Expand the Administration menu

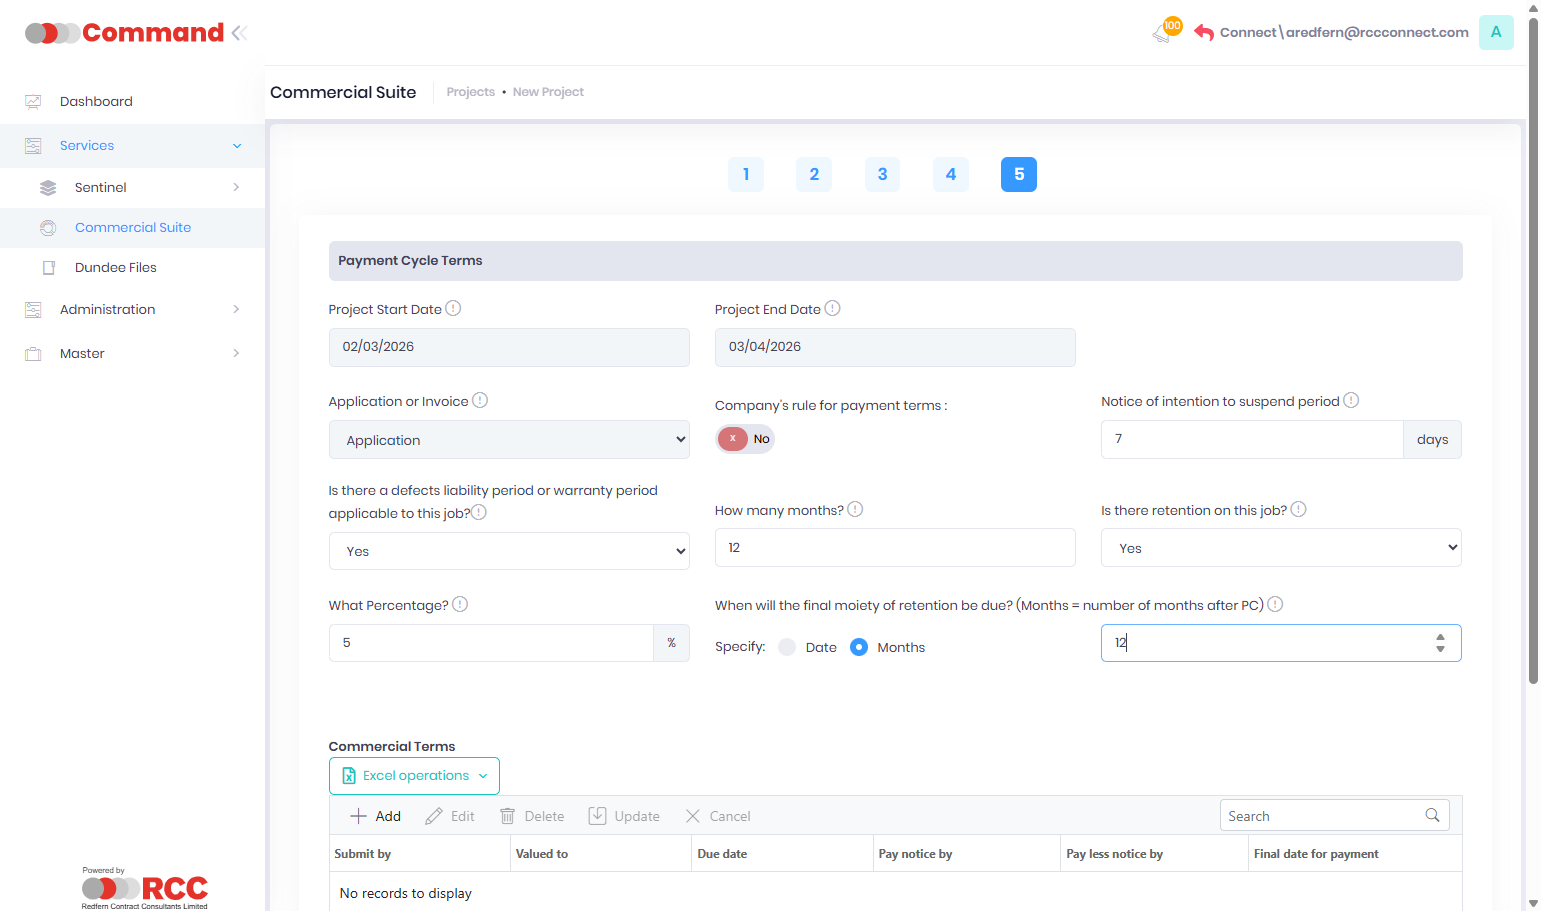coord(237,309)
